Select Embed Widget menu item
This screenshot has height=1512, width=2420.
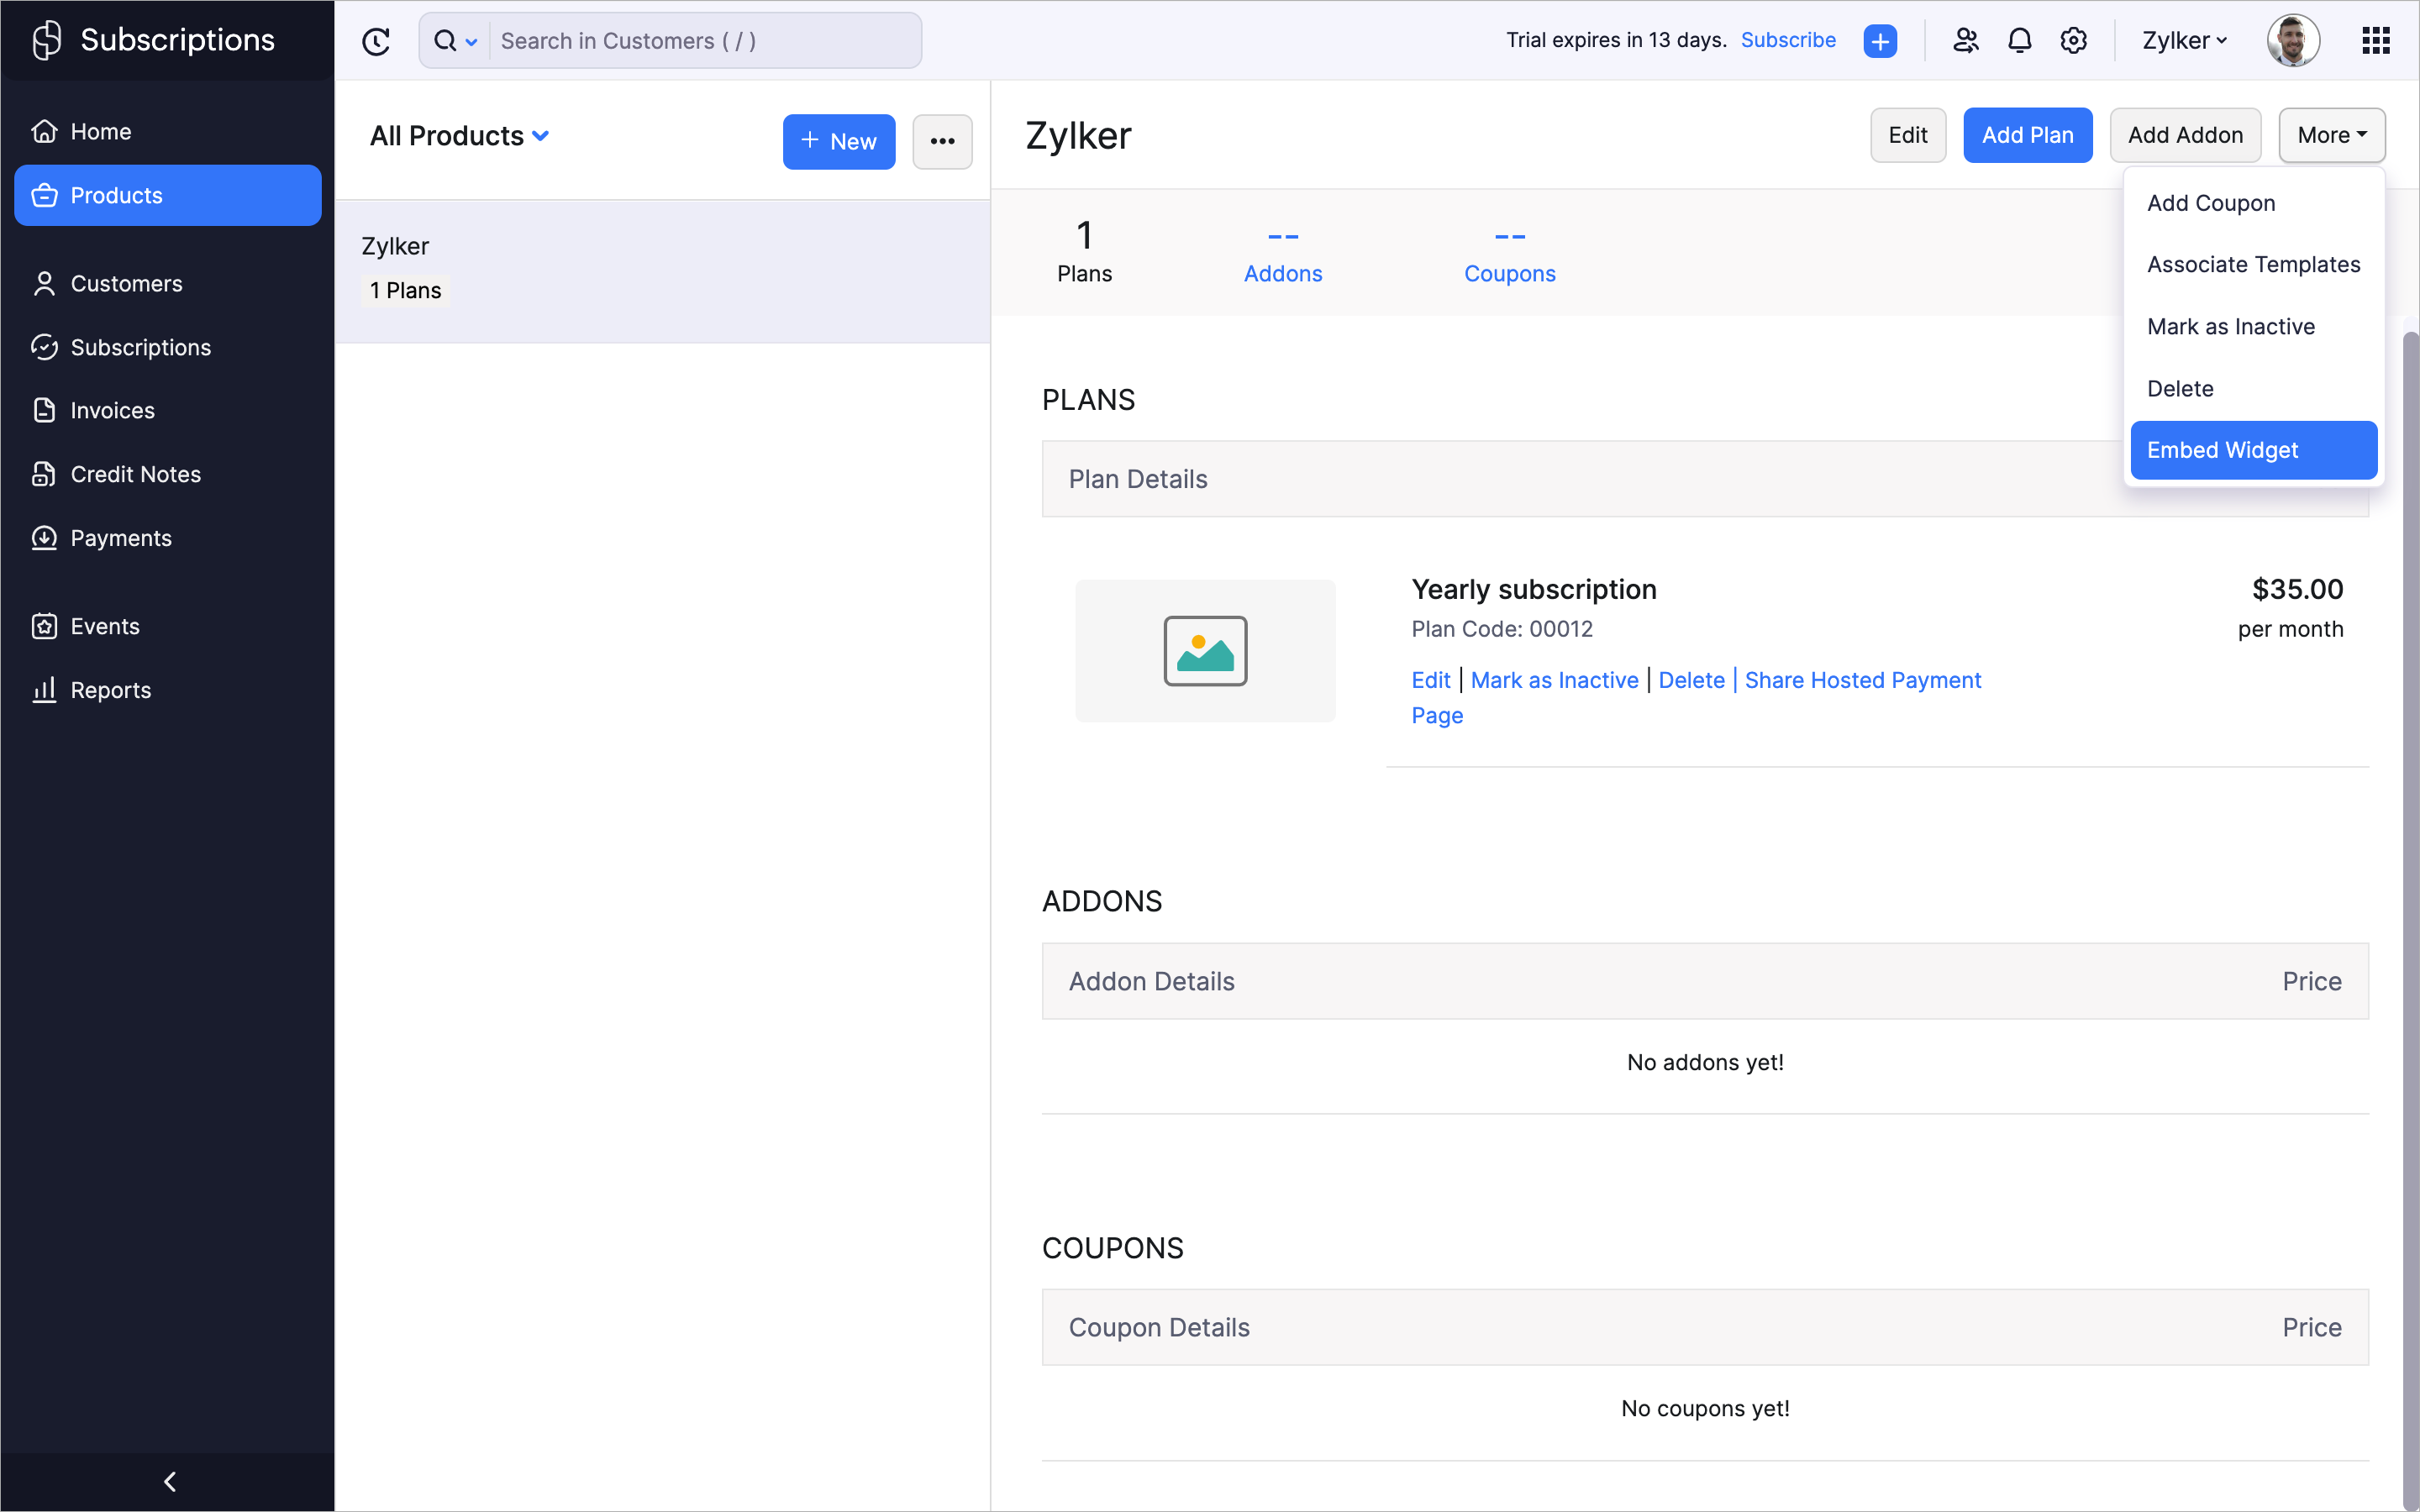pyautogui.click(x=2254, y=450)
